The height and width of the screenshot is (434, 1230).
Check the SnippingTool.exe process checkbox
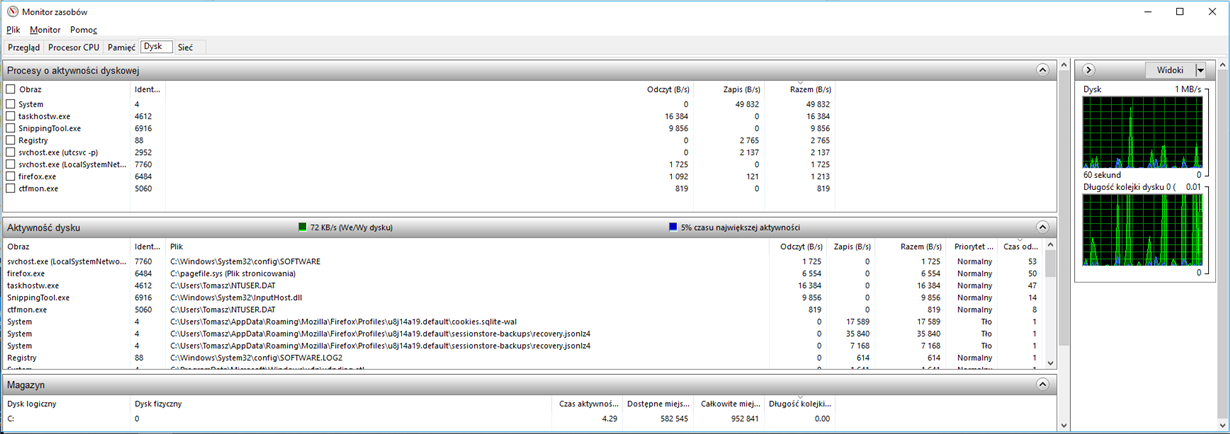coord(11,128)
